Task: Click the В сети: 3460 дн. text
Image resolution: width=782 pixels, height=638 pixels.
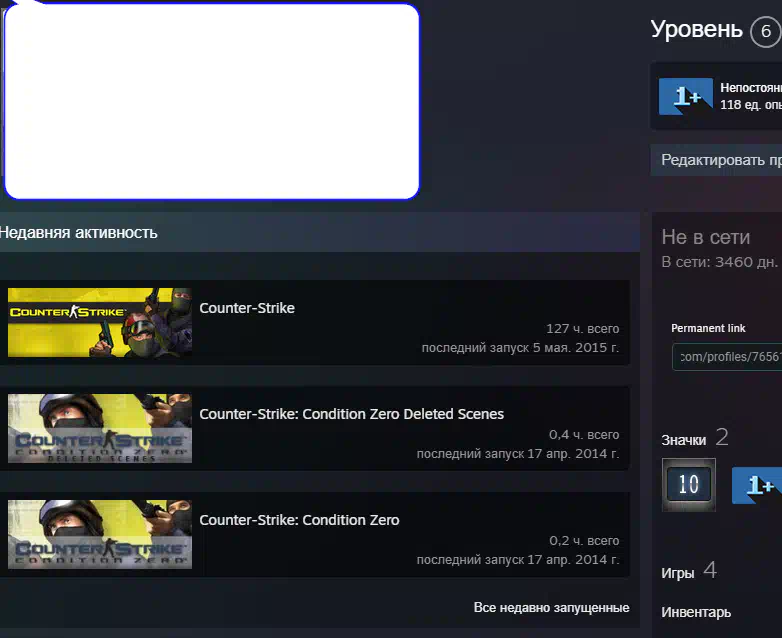Action: tap(719, 262)
